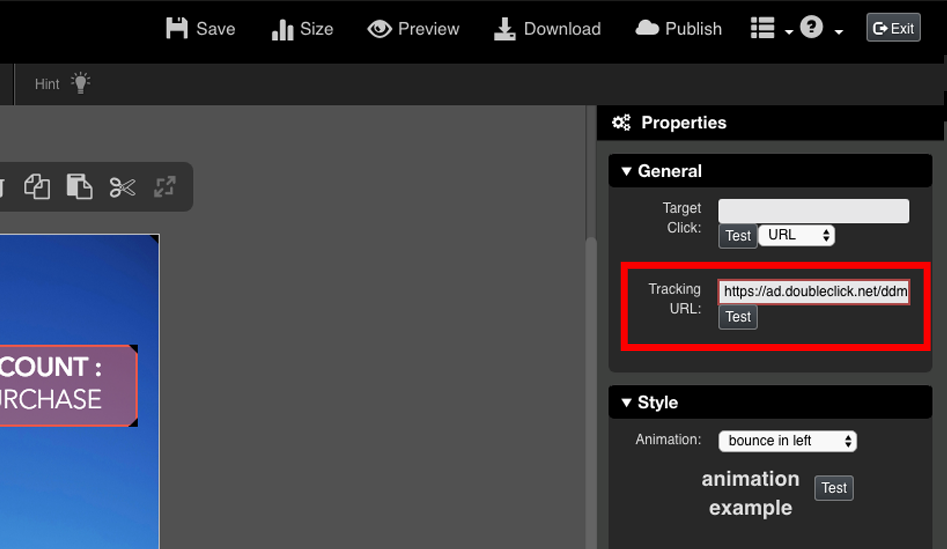Click Test button beside animation example

[834, 488]
